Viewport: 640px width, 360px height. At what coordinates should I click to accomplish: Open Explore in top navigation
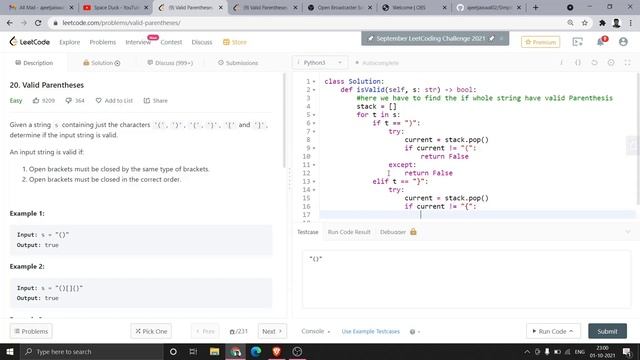pyautogui.click(x=70, y=42)
